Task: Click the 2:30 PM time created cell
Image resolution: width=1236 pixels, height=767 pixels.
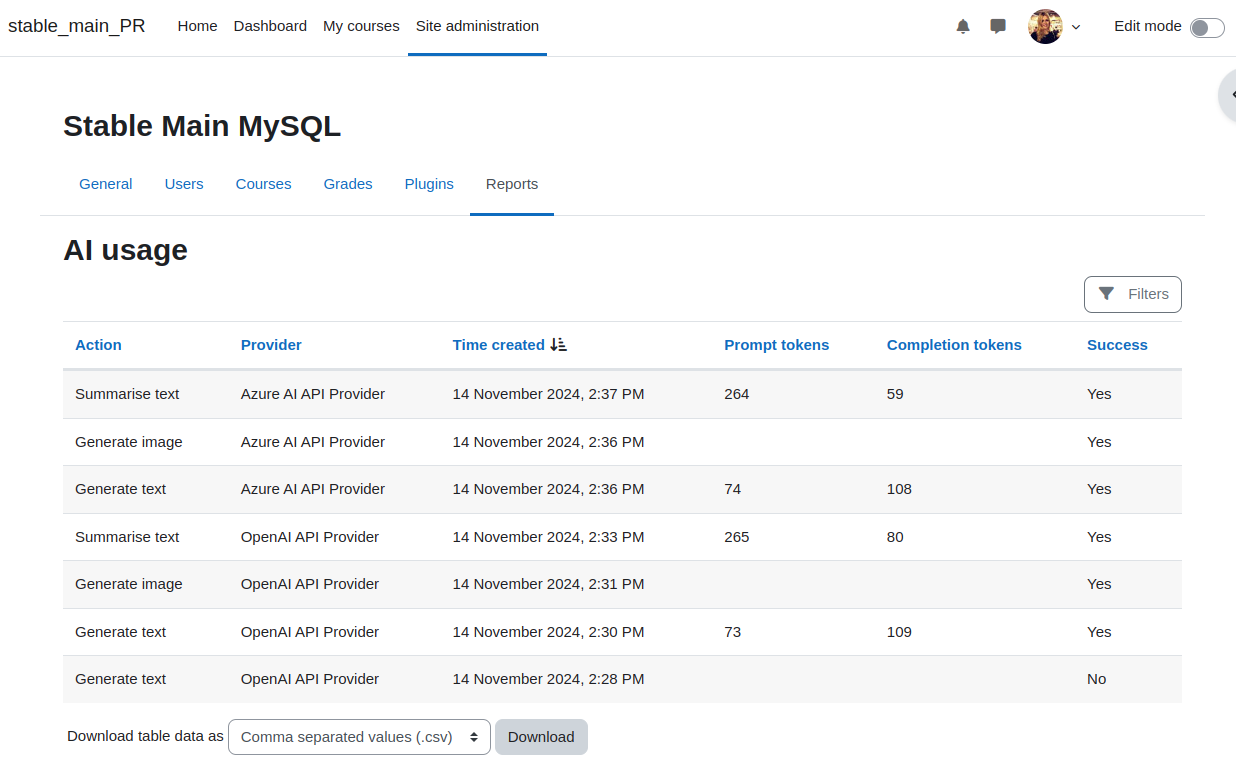Action: click(x=548, y=632)
